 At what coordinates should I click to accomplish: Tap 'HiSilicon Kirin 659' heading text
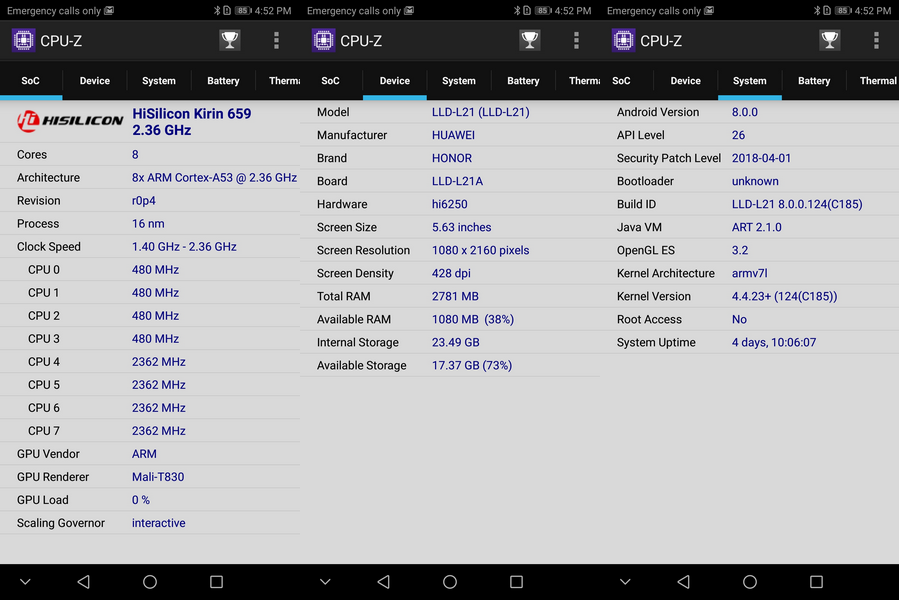pyautogui.click(x=191, y=114)
